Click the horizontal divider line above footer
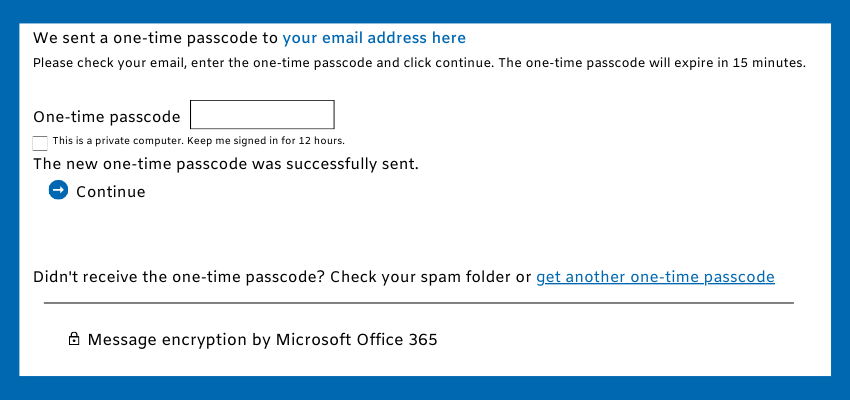850x400 pixels. tap(418, 303)
